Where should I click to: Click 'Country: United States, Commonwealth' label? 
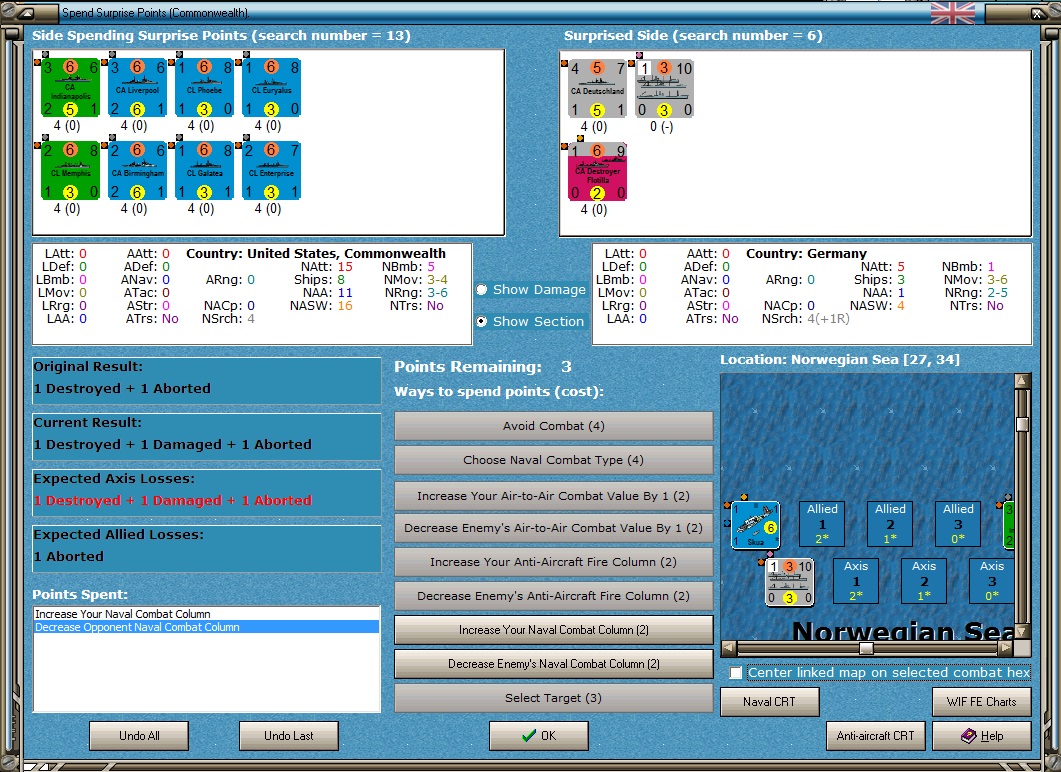coord(316,254)
